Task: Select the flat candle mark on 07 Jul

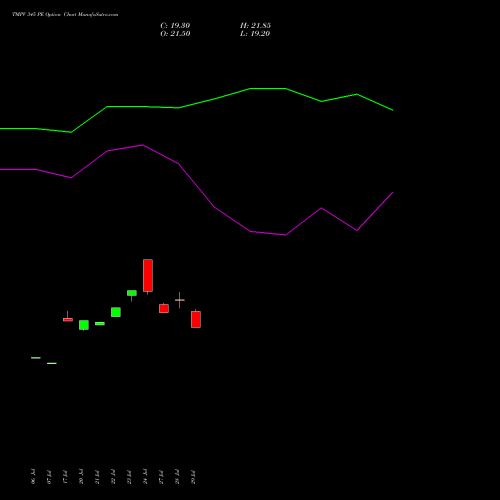Action: coord(52,363)
